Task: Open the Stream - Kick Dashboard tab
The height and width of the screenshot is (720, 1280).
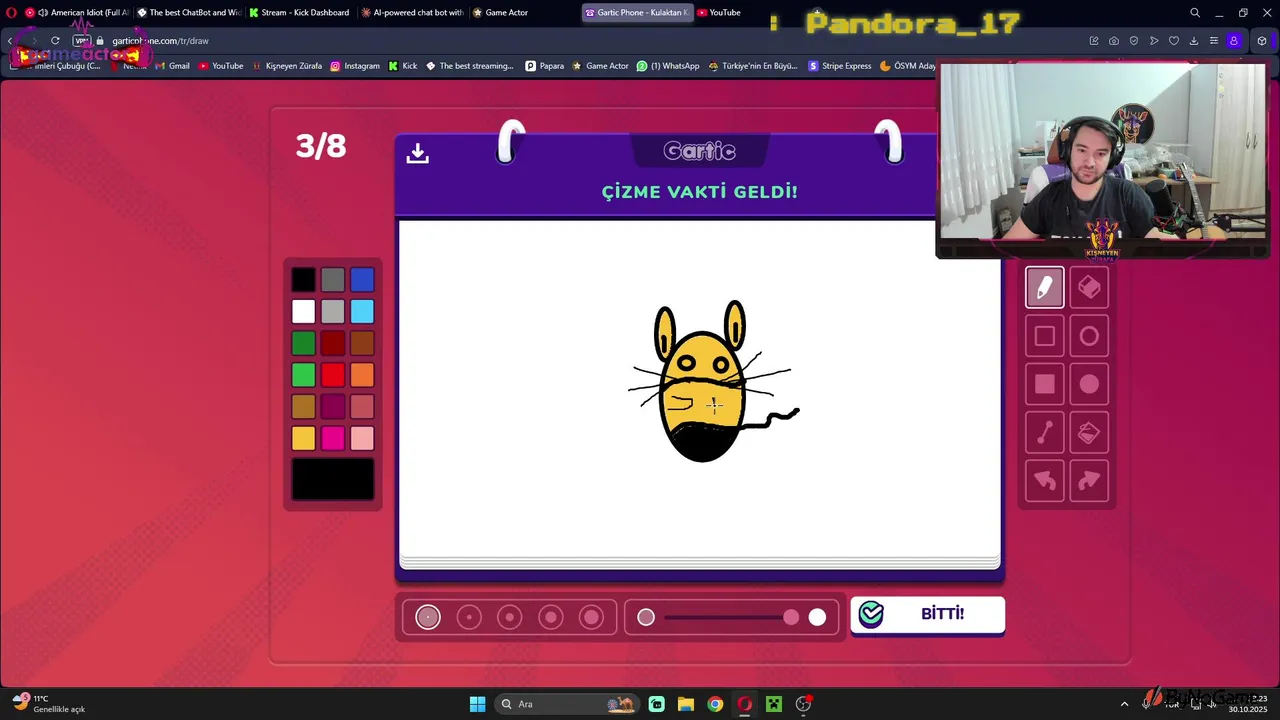Action: coord(300,13)
